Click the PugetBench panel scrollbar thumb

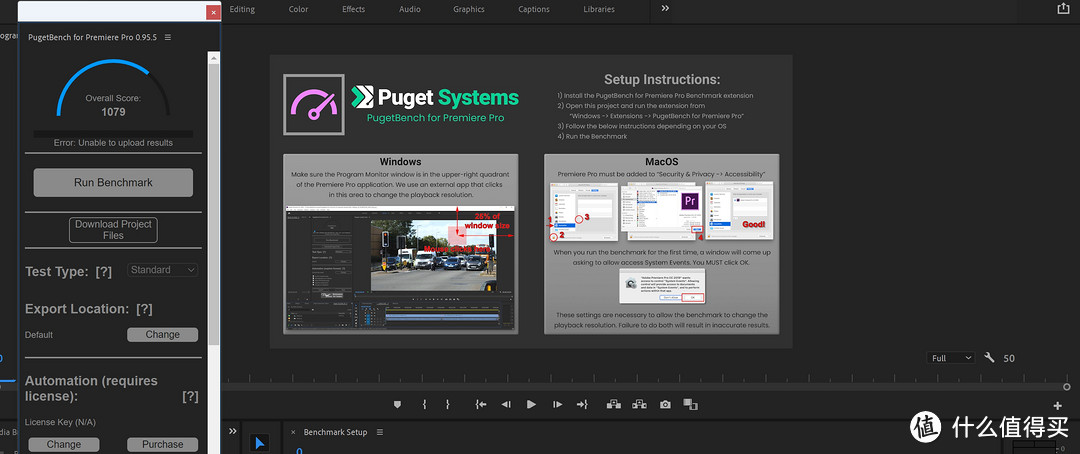[214, 204]
